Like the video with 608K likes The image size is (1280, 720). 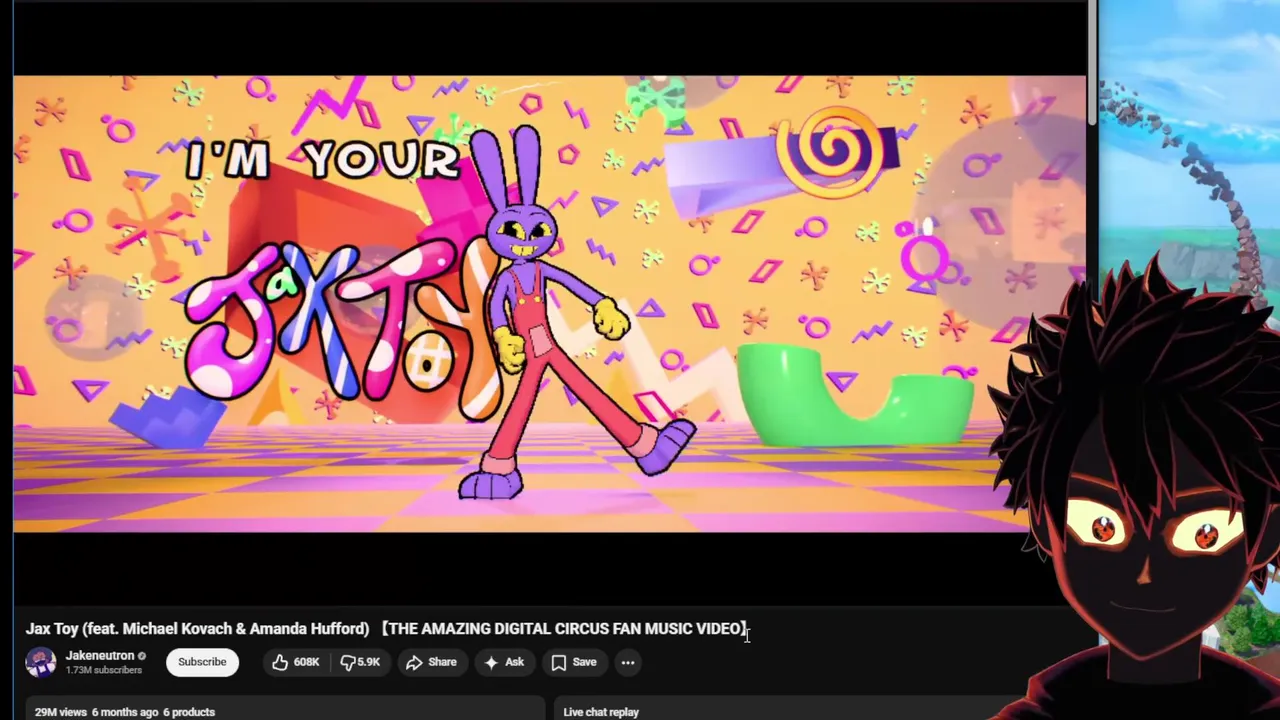click(296, 662)
